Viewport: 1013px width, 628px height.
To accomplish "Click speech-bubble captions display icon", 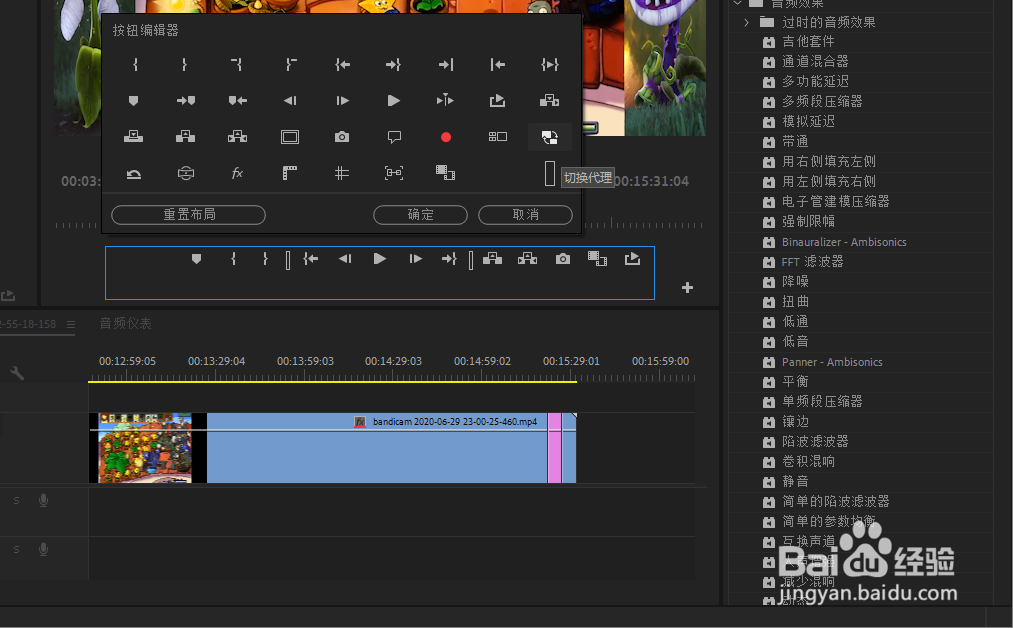I will click(x=394, y=137).
